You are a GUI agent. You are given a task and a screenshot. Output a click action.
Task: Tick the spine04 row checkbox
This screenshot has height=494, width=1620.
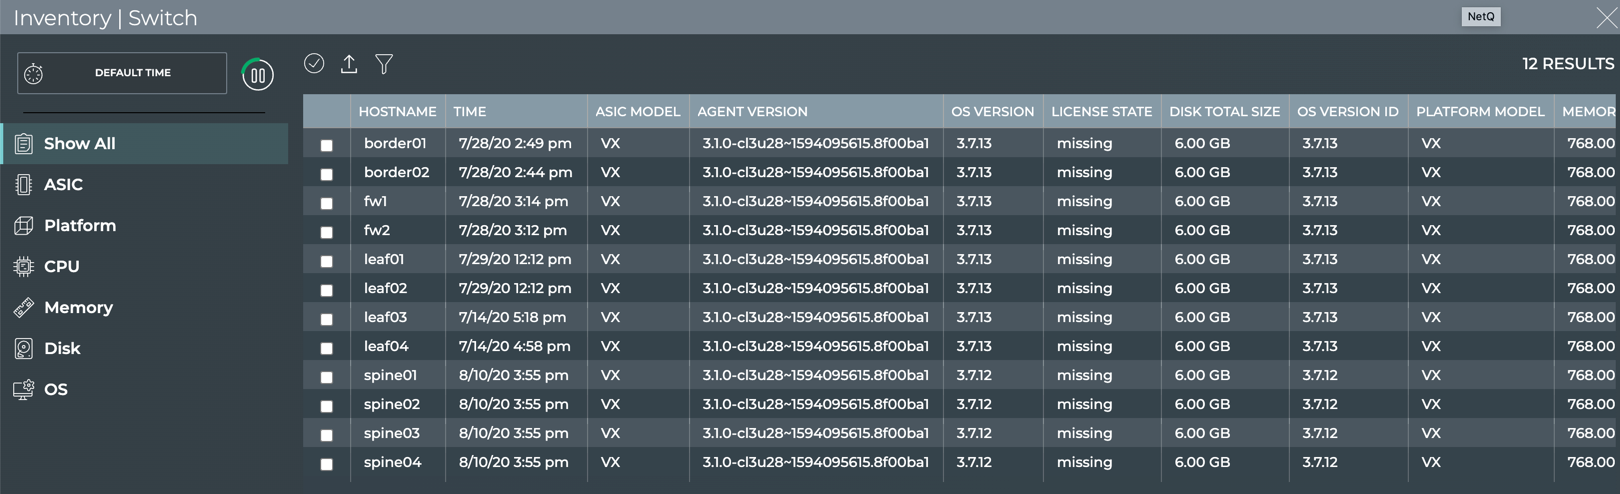[327, 464]
